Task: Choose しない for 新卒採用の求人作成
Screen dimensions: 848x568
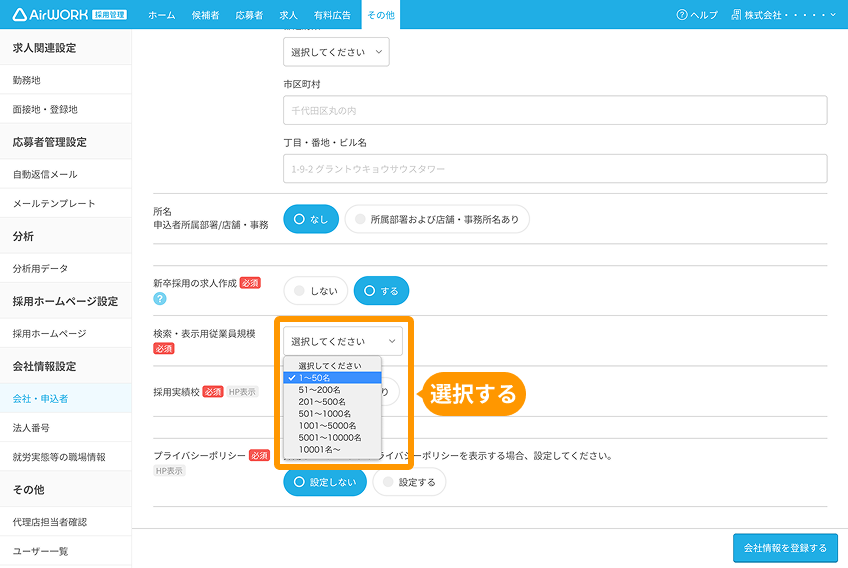Action: [x=316, y=291]
